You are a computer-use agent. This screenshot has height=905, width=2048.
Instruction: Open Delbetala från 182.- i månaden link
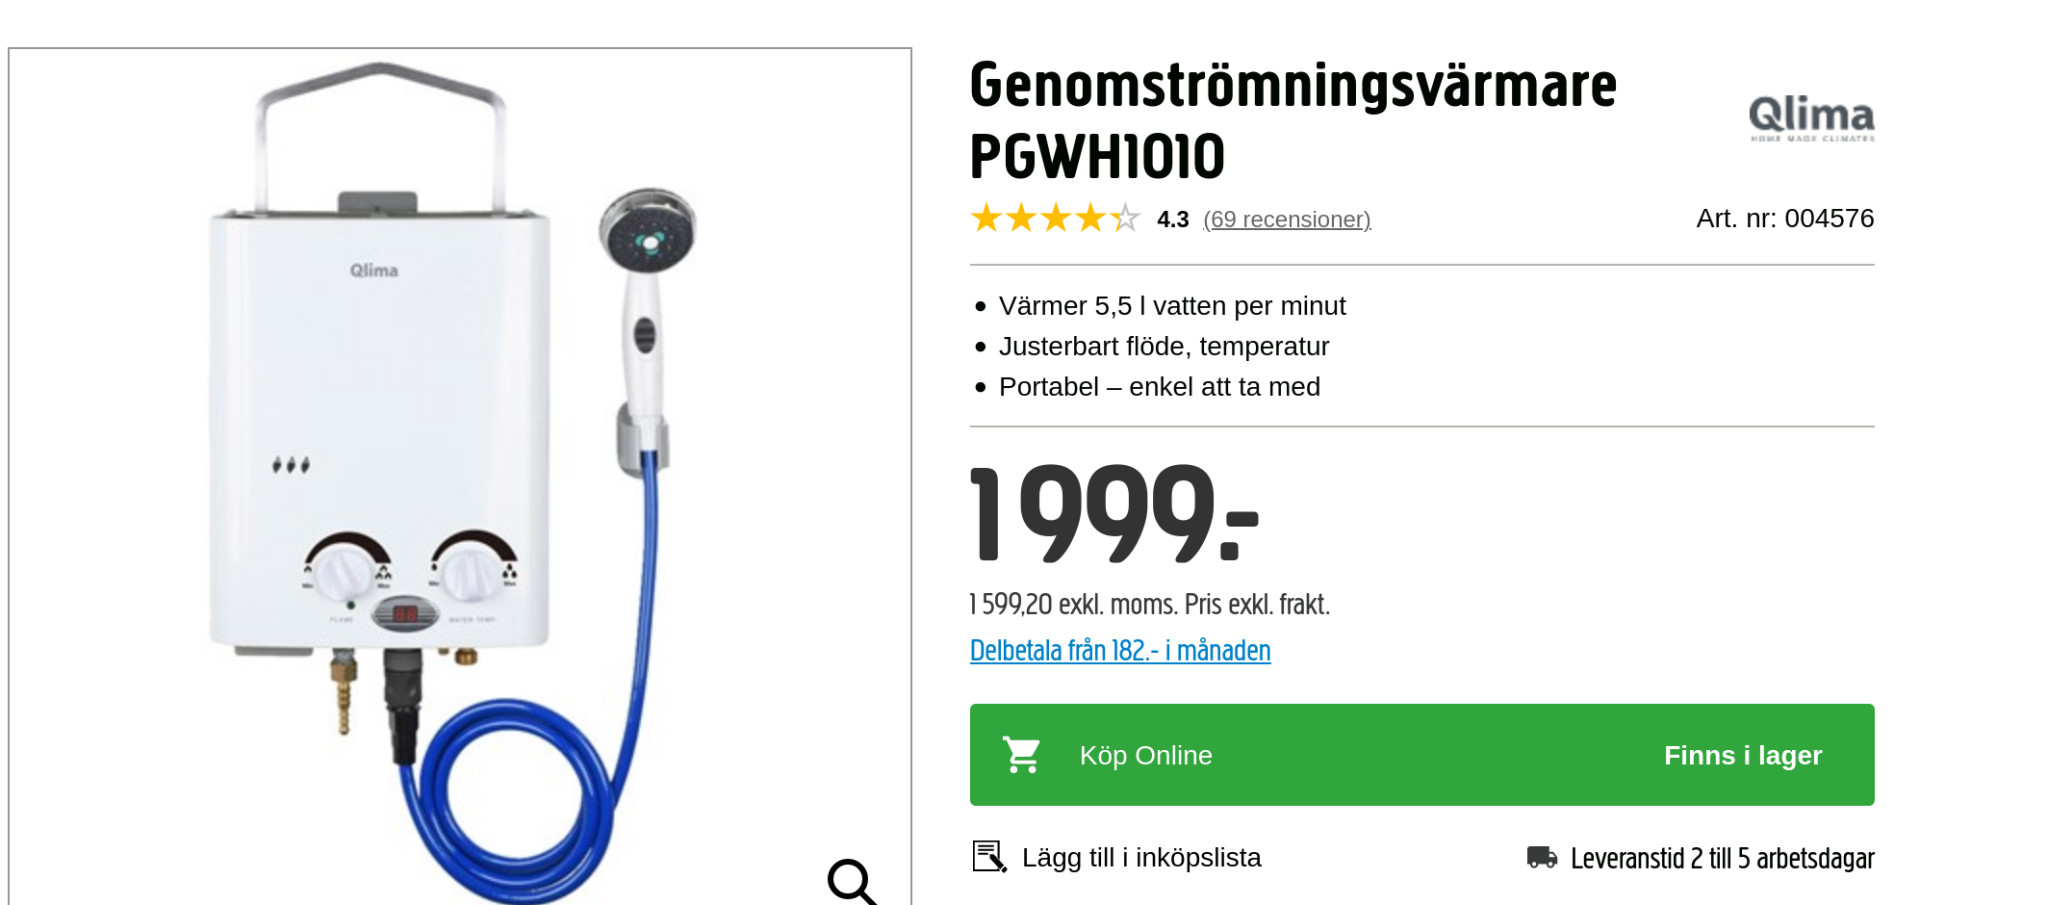(x=1120, y=651)
